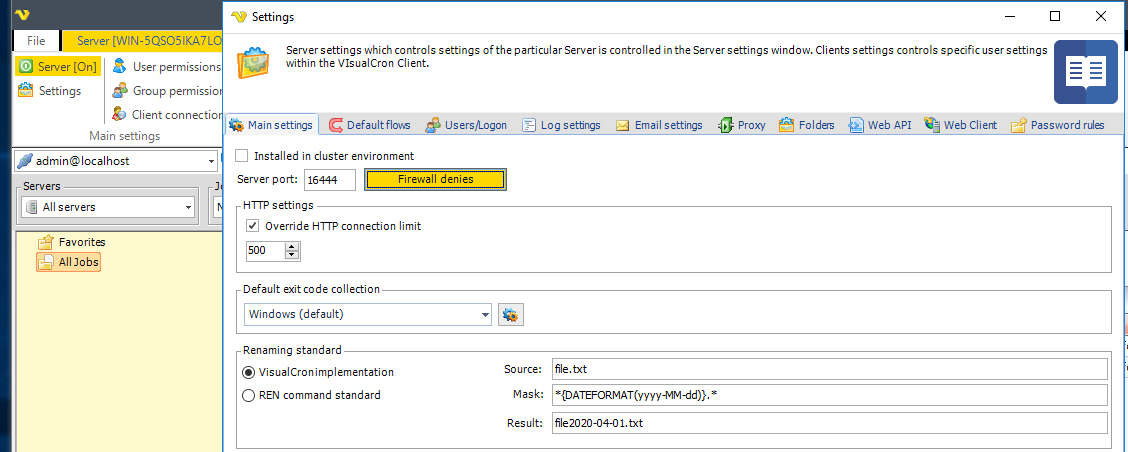Viewport: 1128px width, 452px height.
Task: Click the Source file.txt field
Action: (x=828, y=369)
